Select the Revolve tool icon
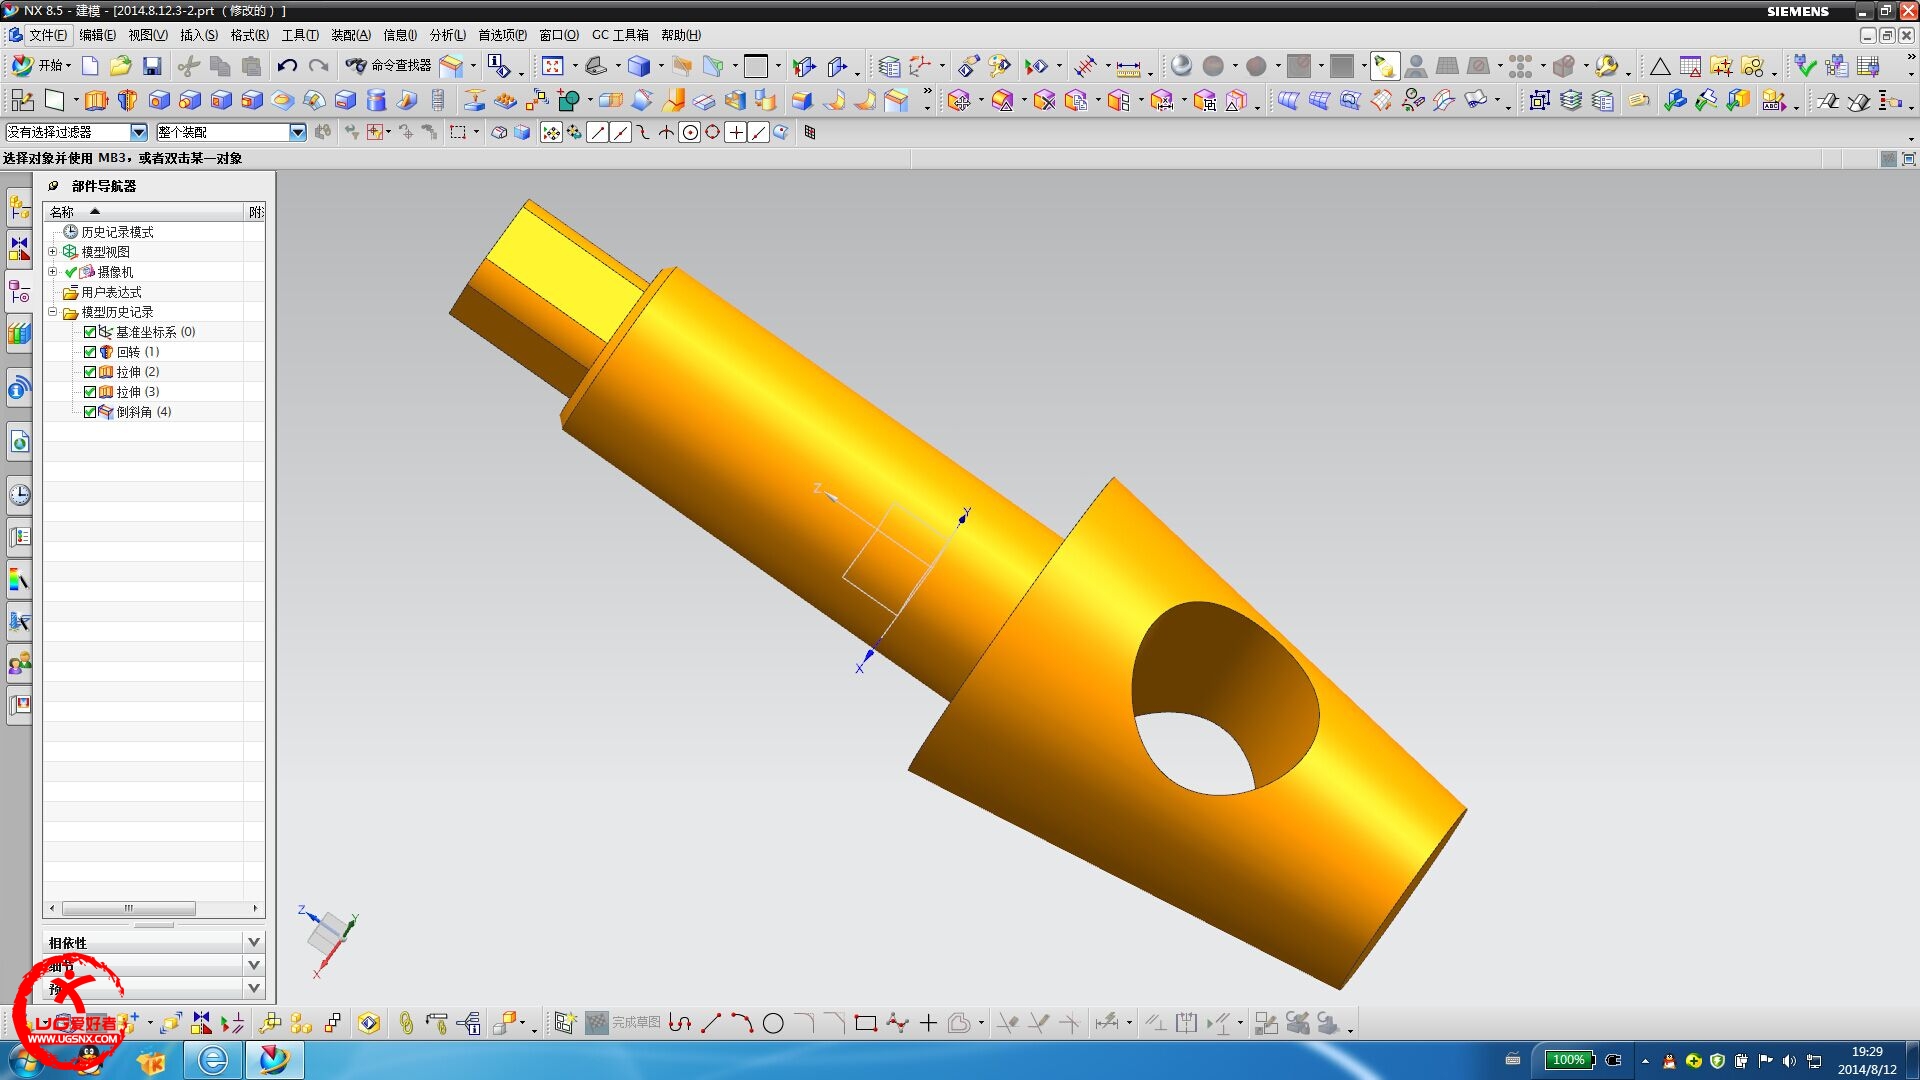This screenshot has width=1920, height=1080. pyautogui.click(x=127, y=100)
